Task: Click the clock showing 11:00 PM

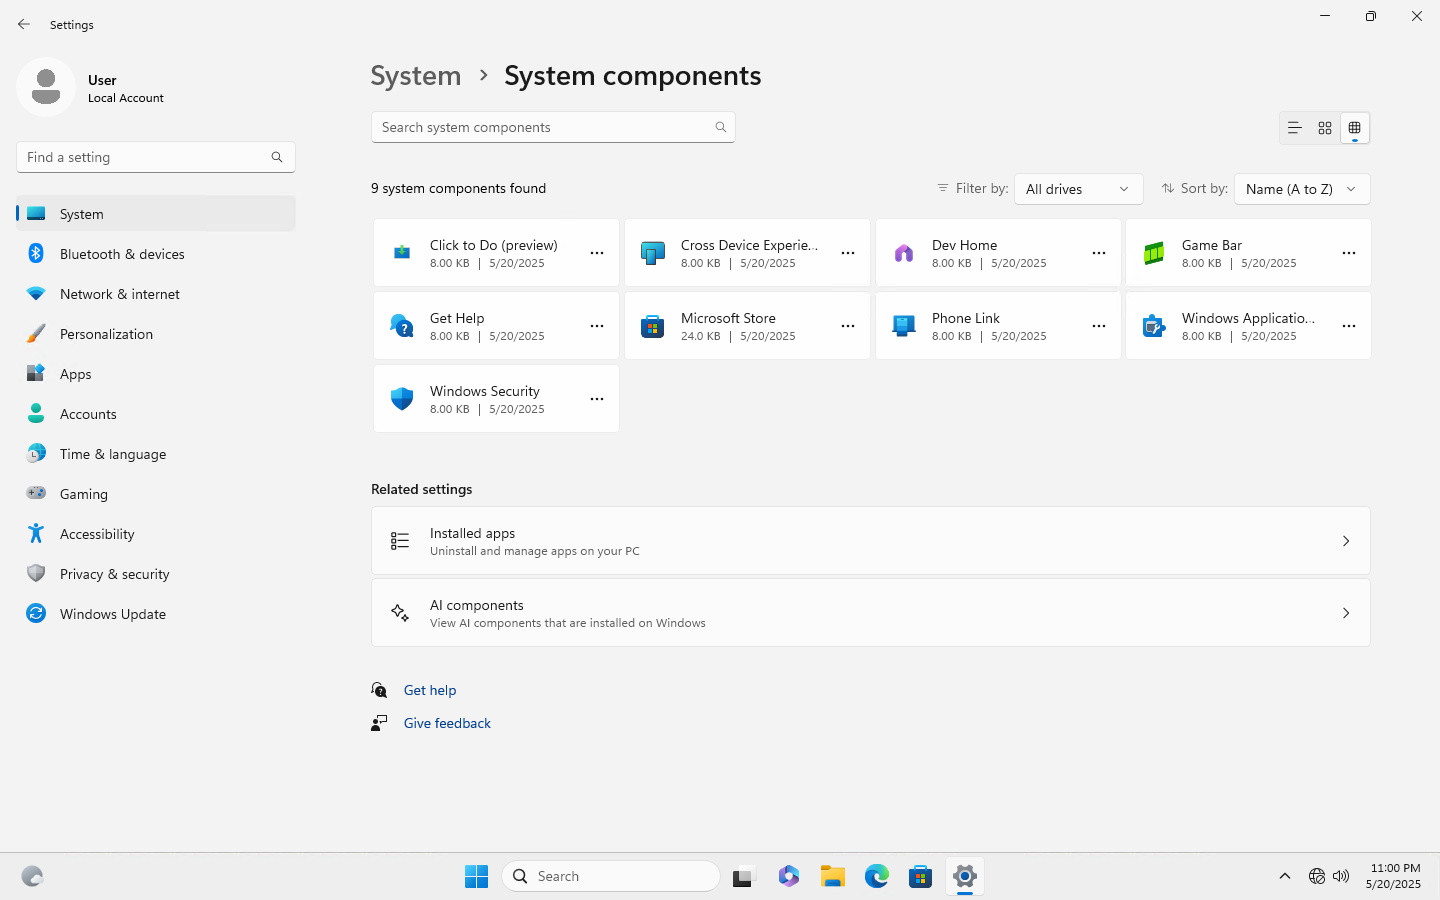Action: coord(1394,876)
